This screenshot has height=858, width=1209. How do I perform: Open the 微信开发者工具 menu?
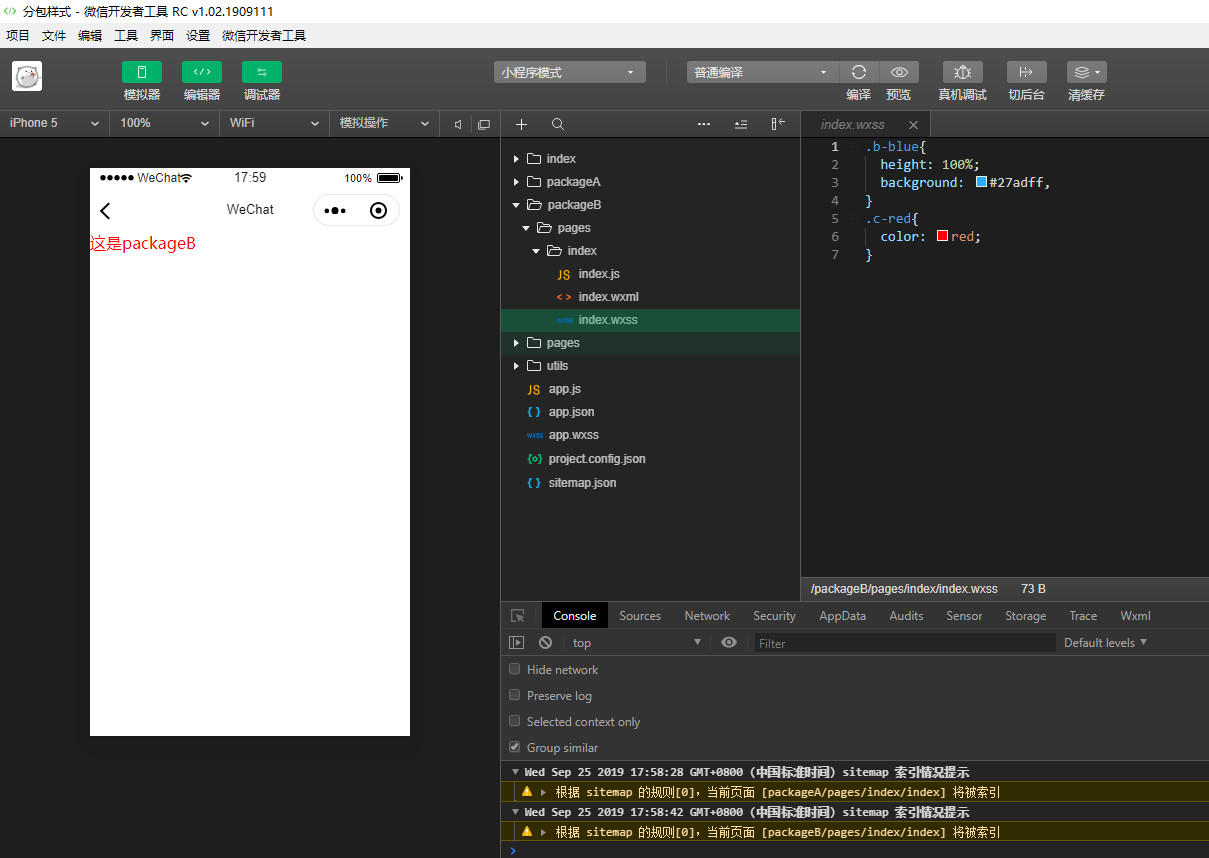coord(264,35)
